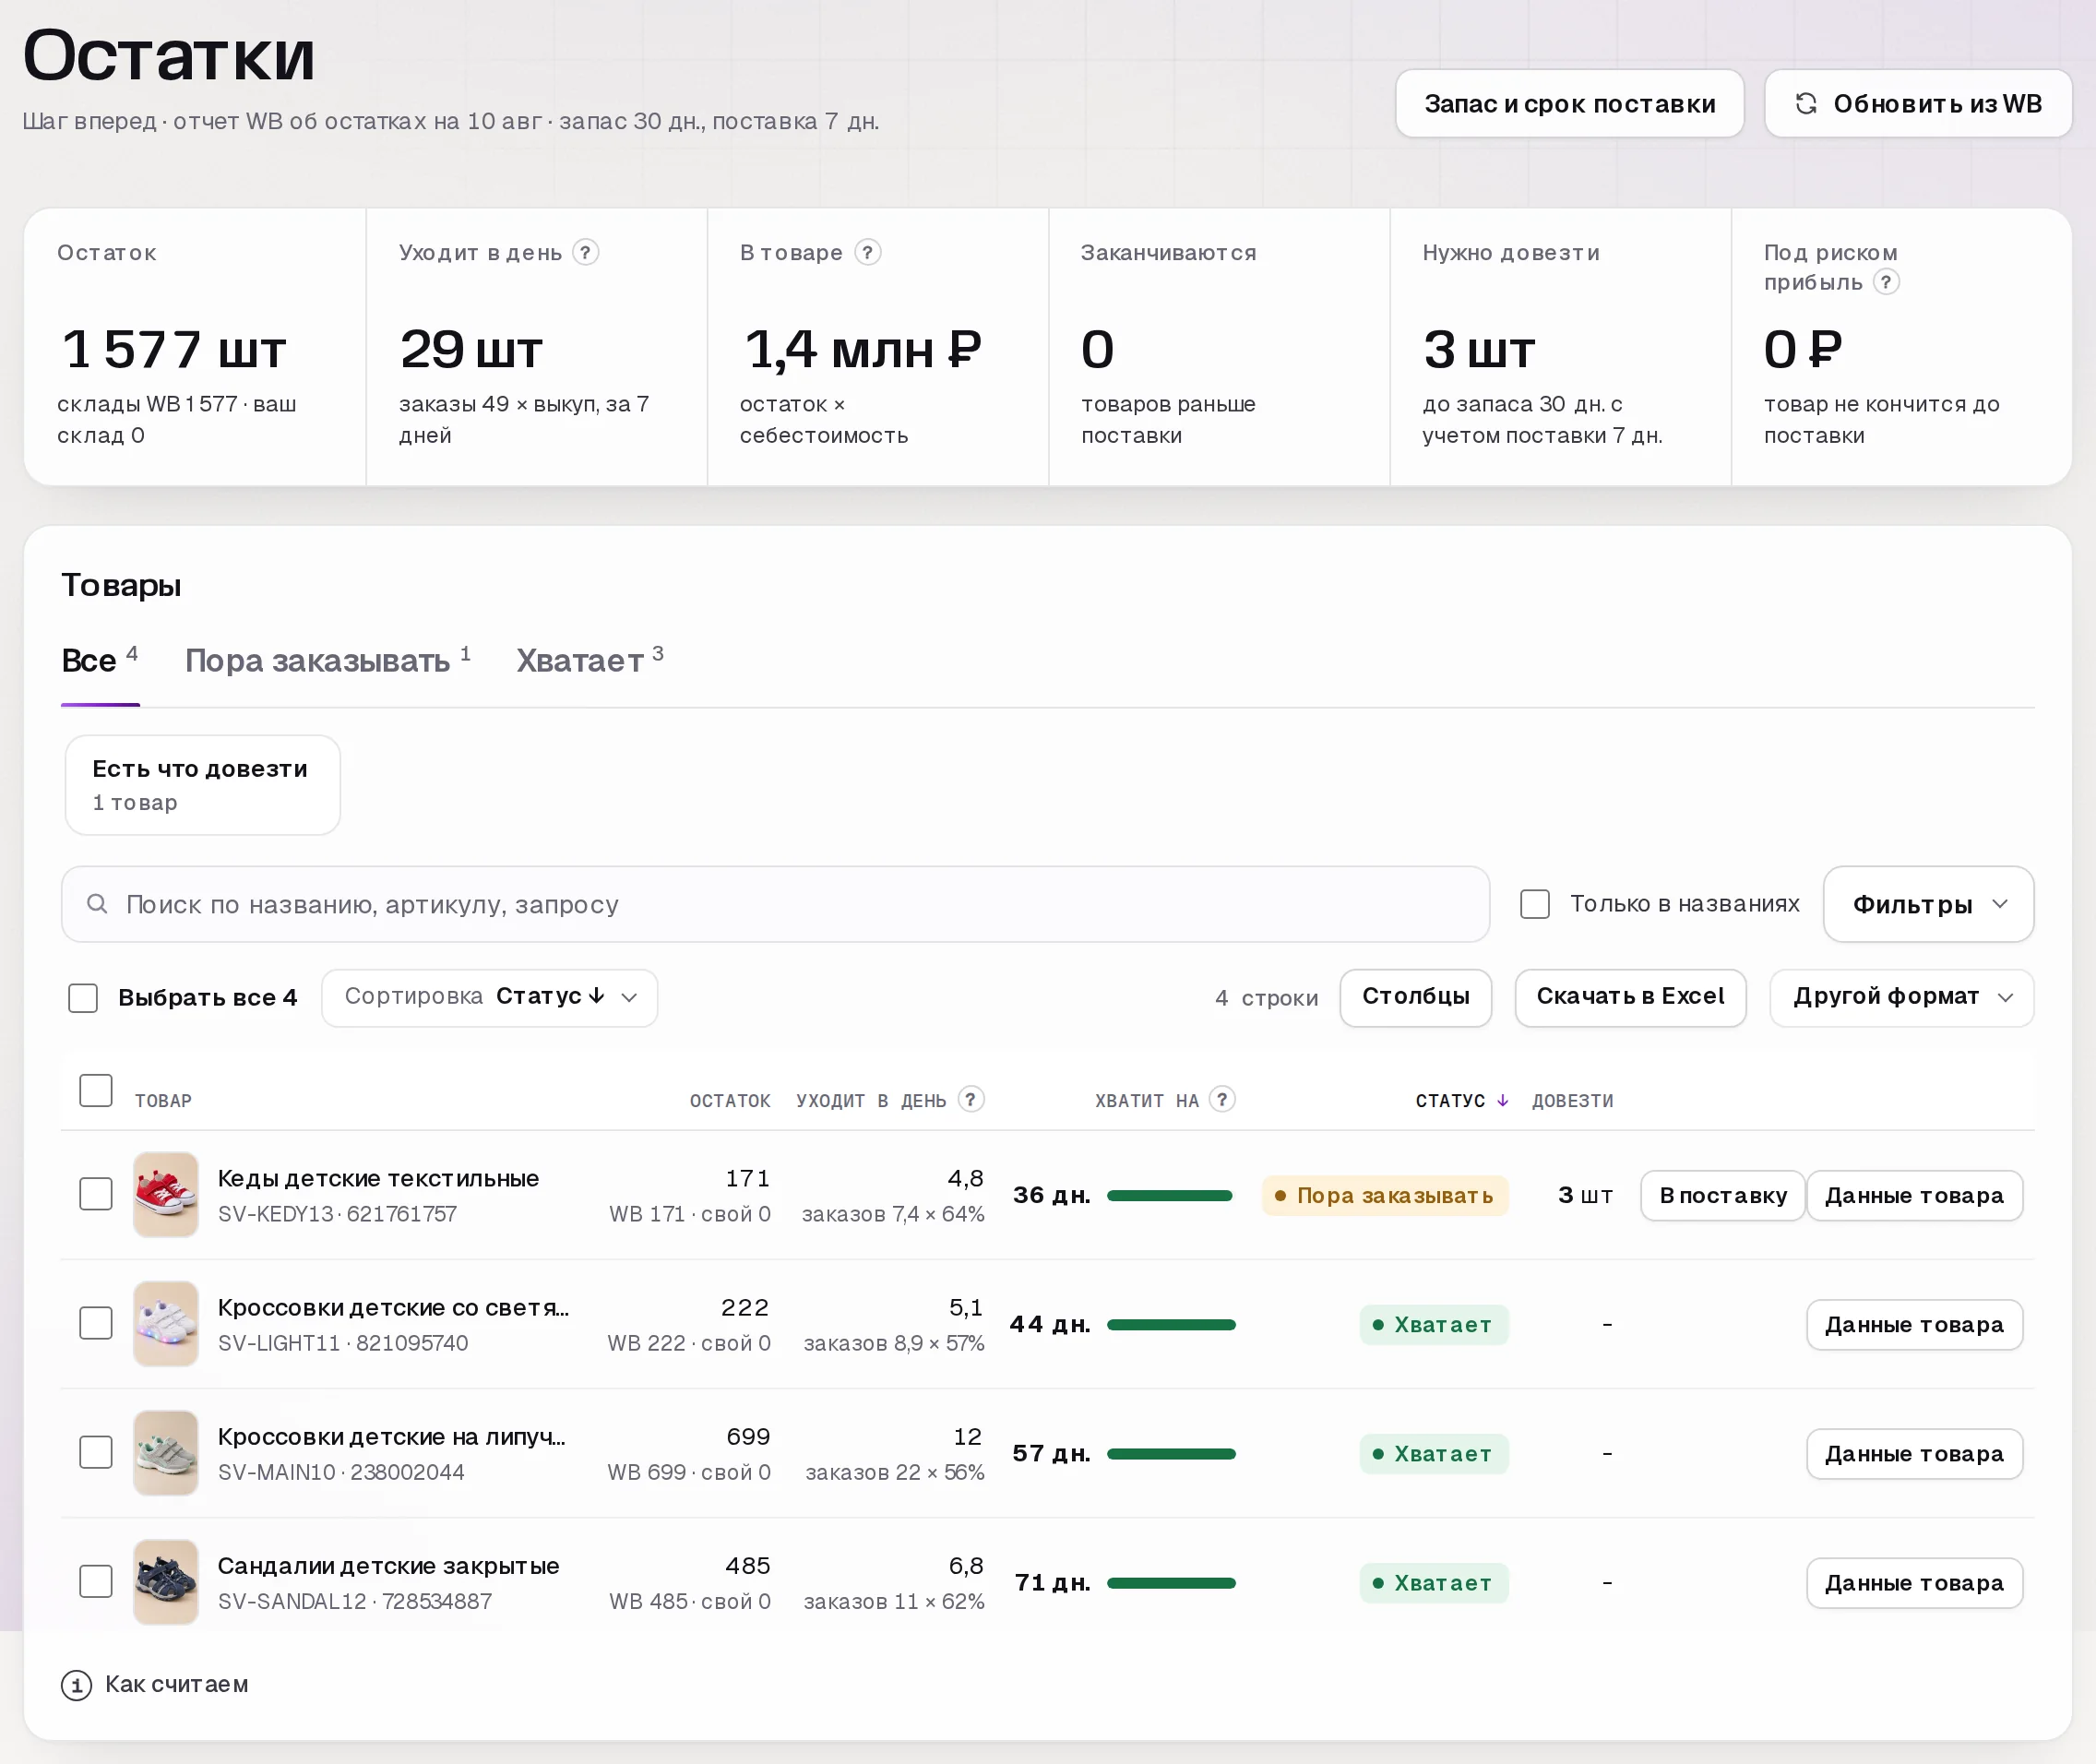The width and height of the screenshot is (2096, 1764).
Task: Select the SV-LIGHT11 row checkbox
Action: (96, 1322)
